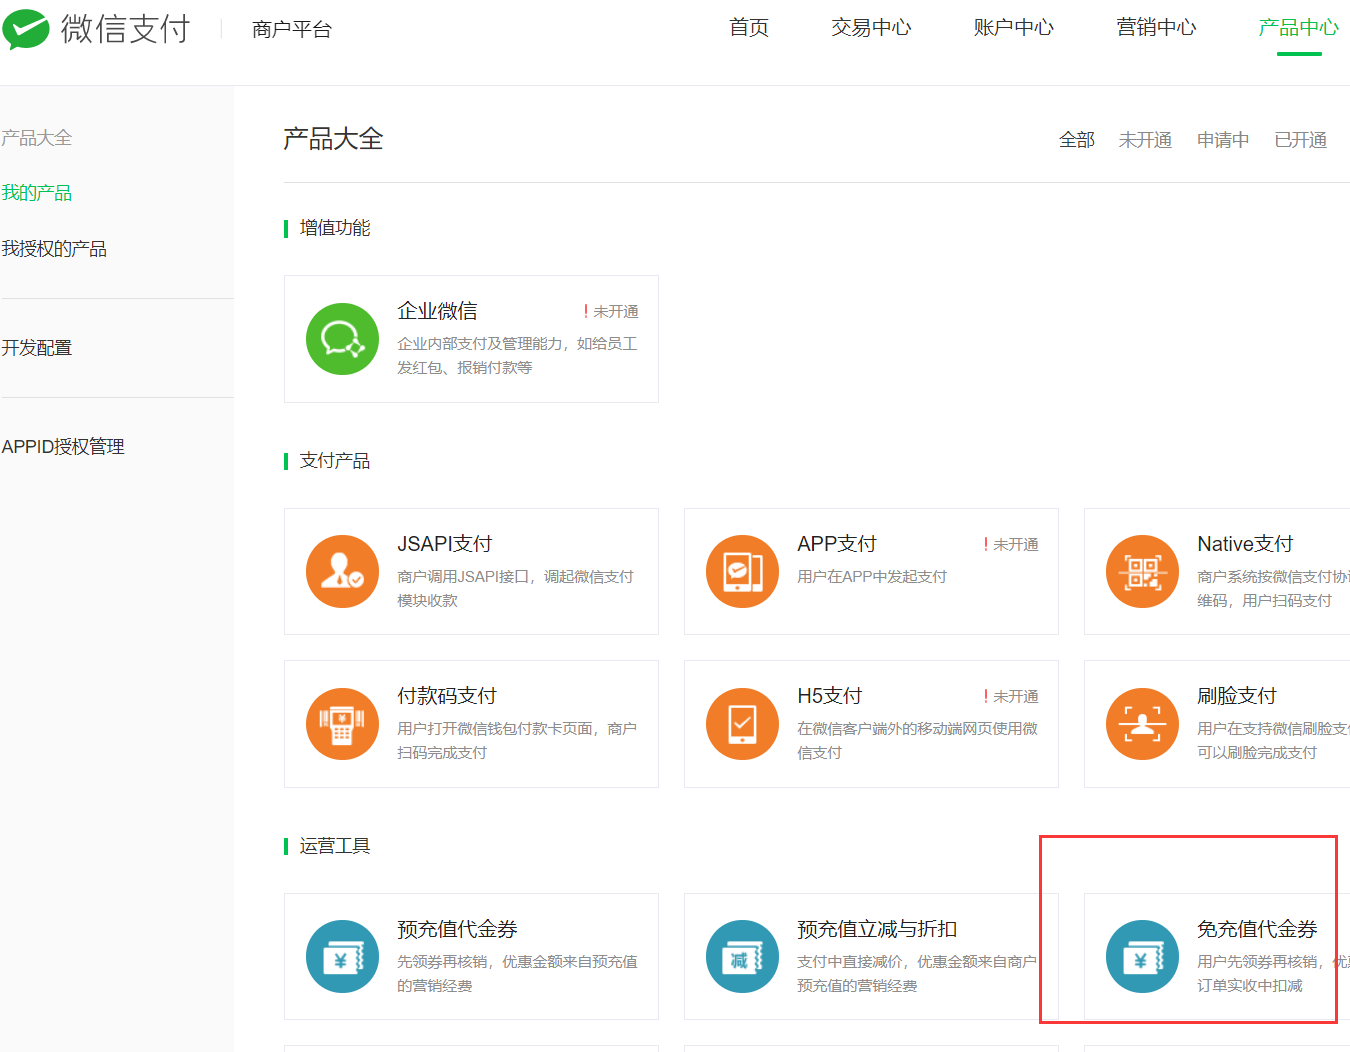
Task: Open the 付款码支付 product title
Action: click(447, 696)
